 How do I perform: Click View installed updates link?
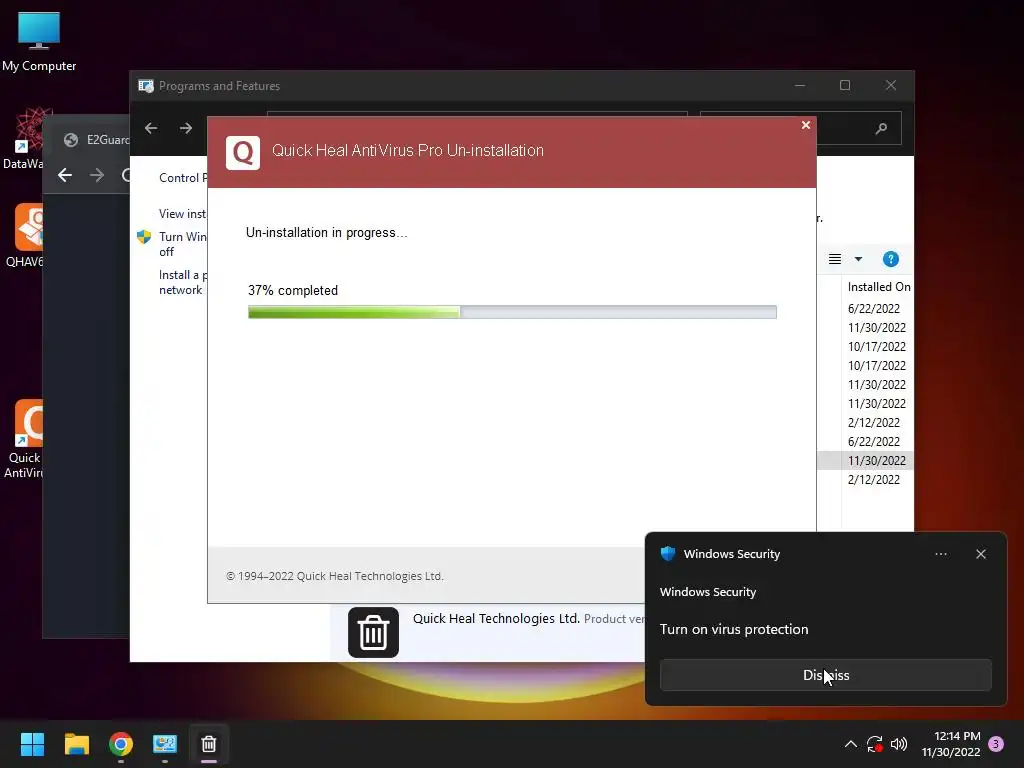(182, 214)
